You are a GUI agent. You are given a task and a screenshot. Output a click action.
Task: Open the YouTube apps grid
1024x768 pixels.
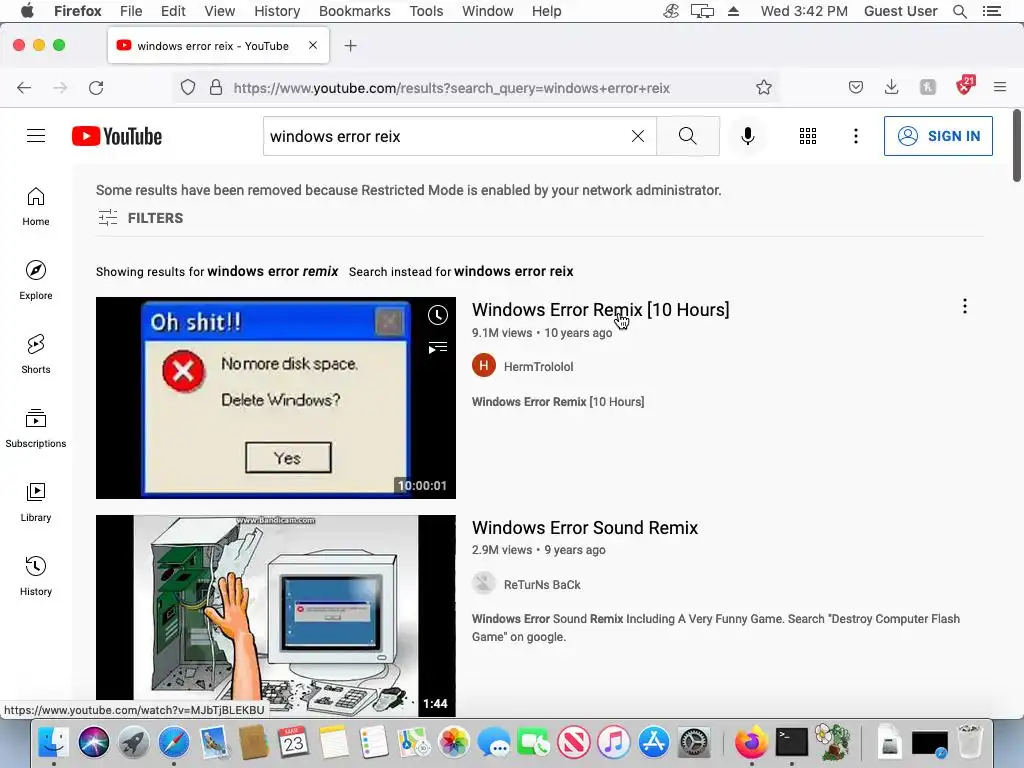pos(808,136)
